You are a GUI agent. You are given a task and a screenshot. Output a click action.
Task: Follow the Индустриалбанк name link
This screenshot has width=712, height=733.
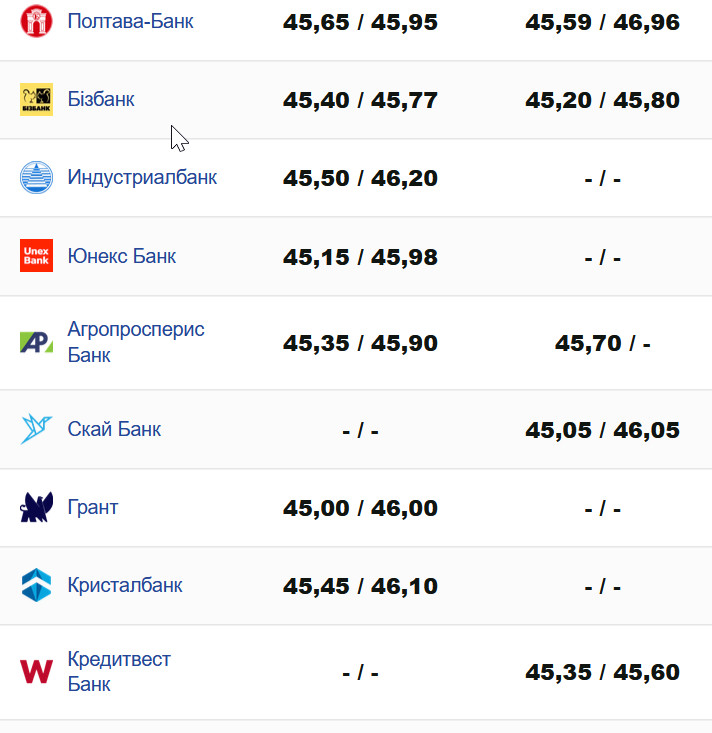click(x=142, y=177)
